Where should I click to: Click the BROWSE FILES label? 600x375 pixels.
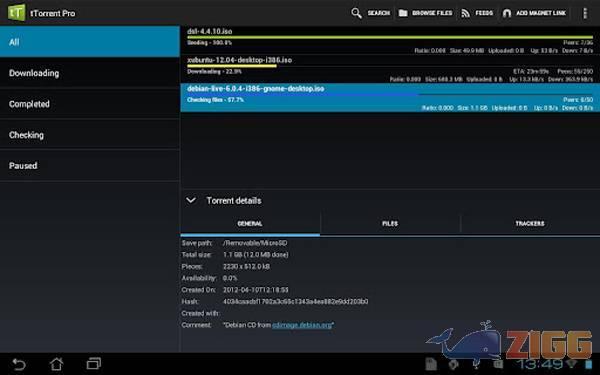432,13
